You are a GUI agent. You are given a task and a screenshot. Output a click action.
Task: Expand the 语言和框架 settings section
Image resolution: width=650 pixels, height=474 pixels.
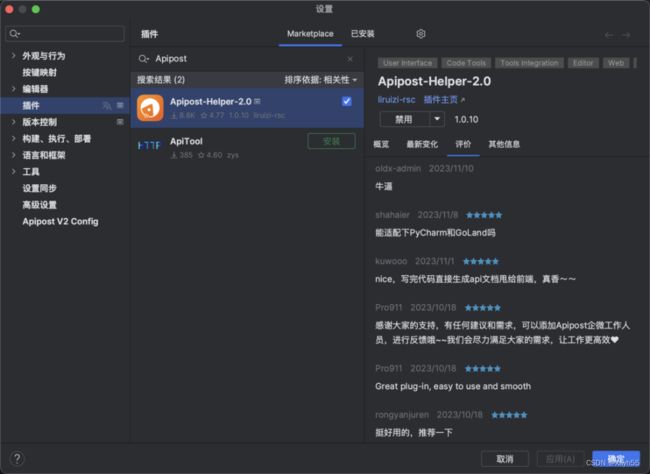13,155
